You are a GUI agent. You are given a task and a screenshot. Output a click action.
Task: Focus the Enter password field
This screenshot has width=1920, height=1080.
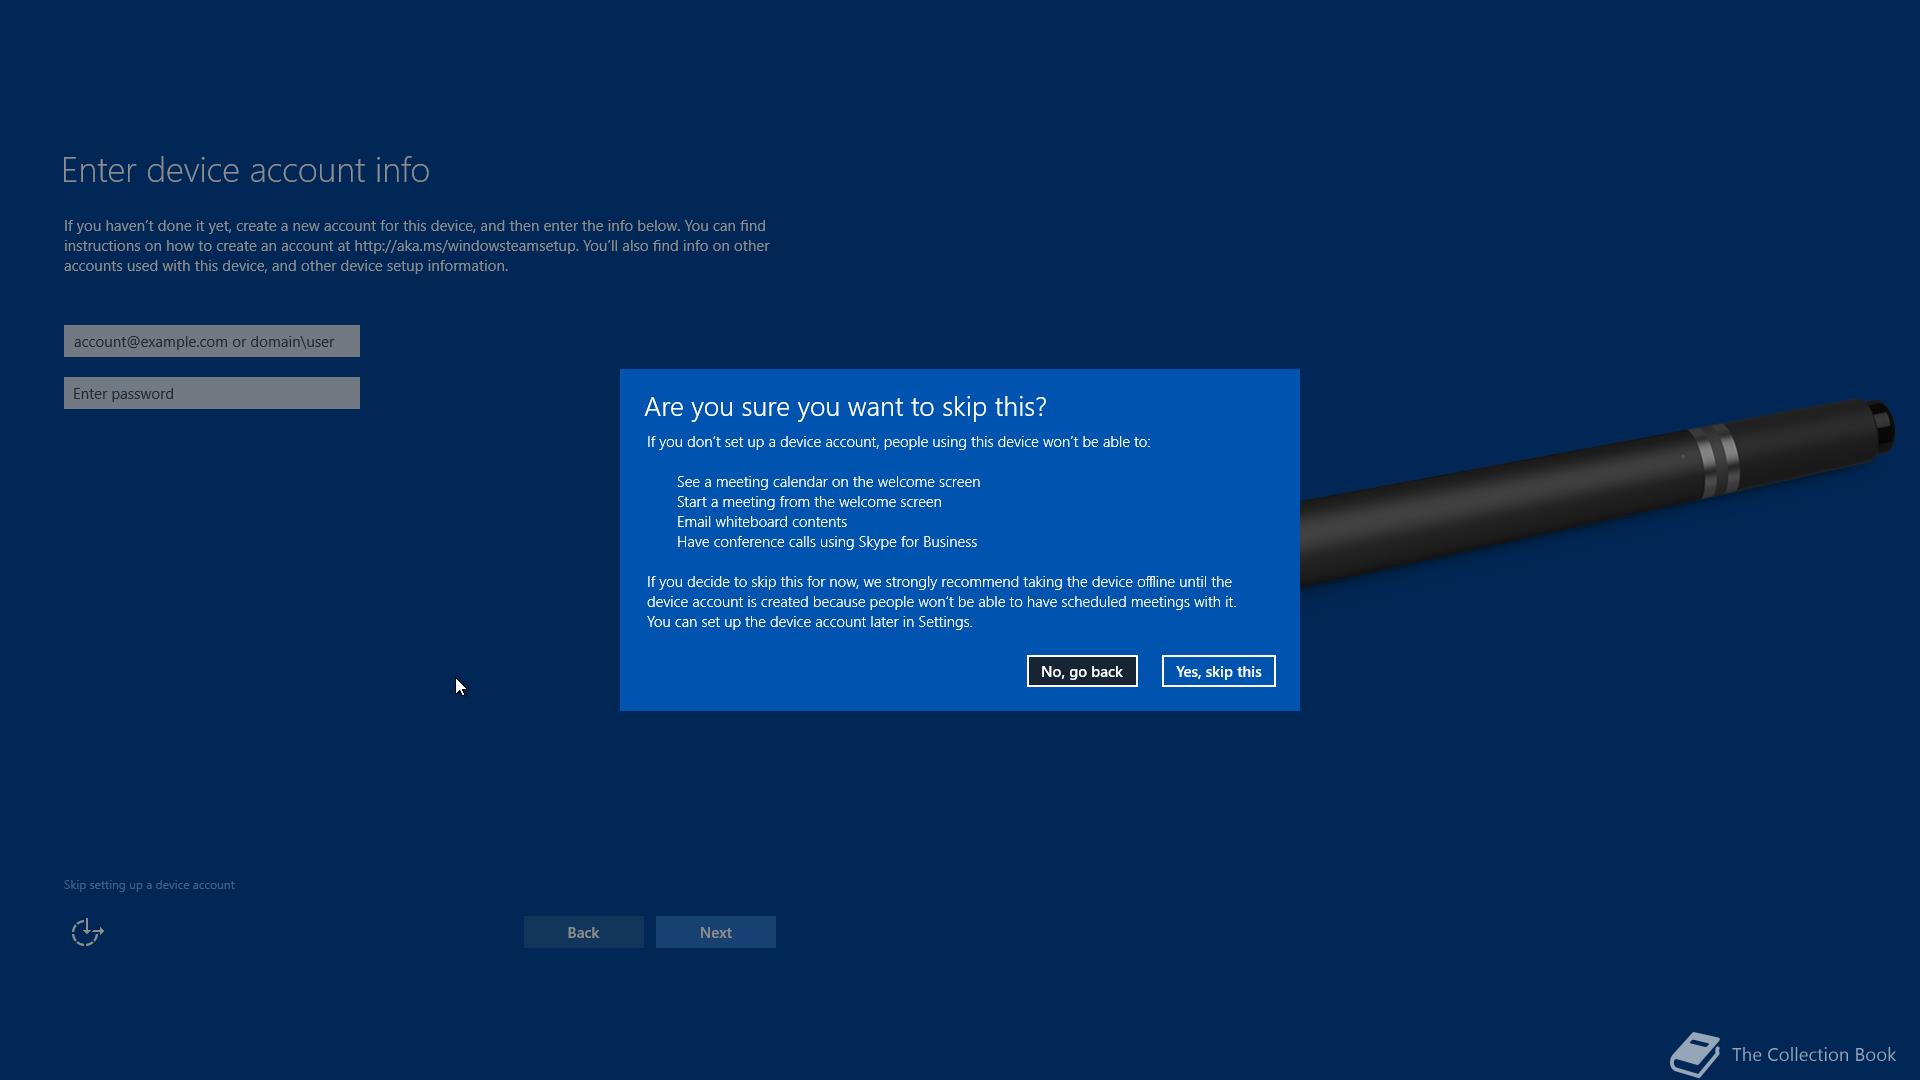click(211, 393)
